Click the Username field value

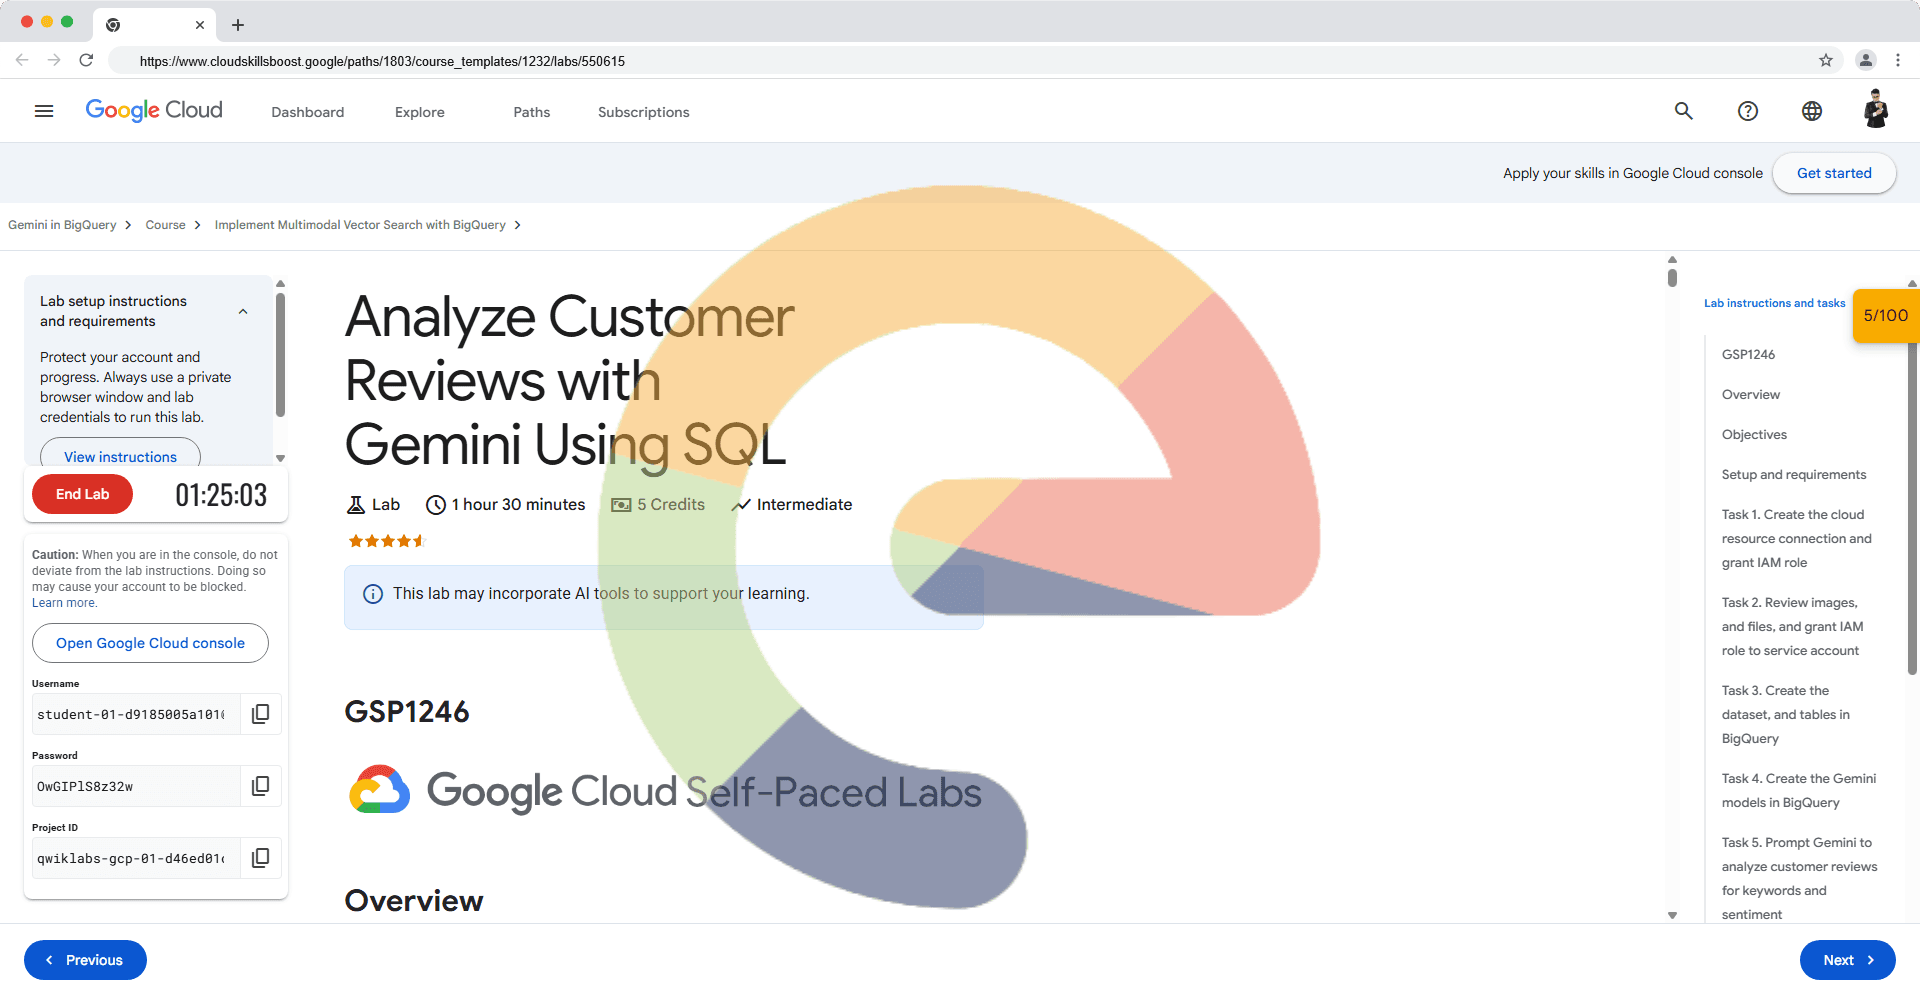[132, 714]
